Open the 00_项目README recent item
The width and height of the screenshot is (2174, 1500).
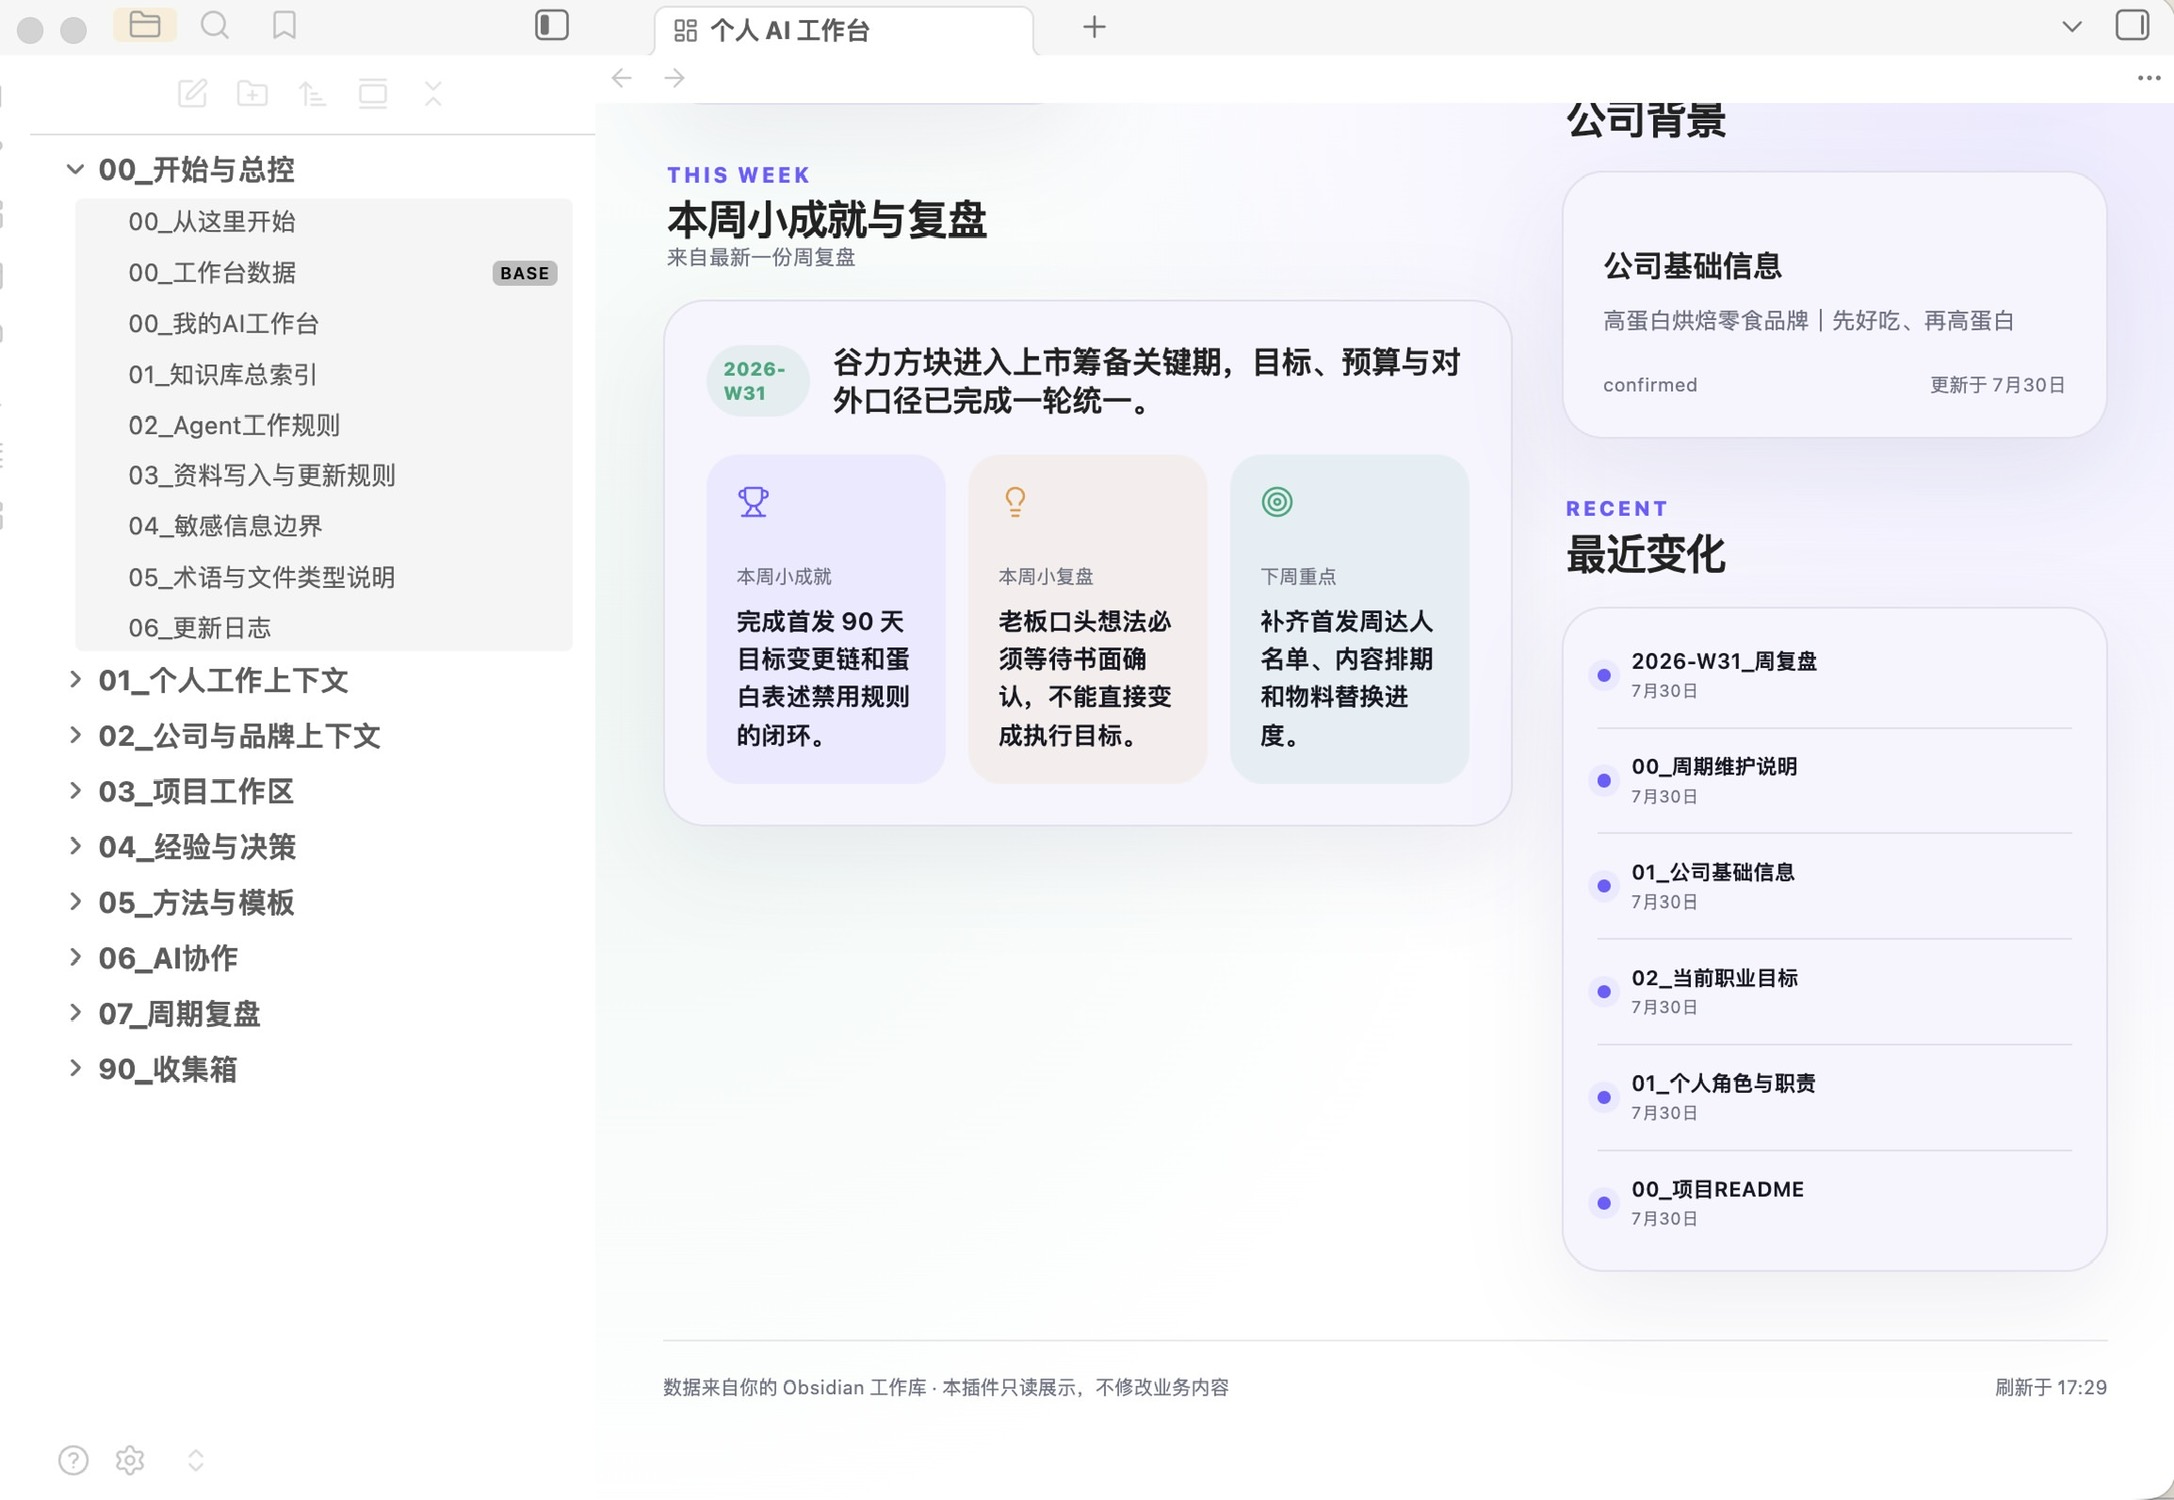click(x=1834, y=1203)
